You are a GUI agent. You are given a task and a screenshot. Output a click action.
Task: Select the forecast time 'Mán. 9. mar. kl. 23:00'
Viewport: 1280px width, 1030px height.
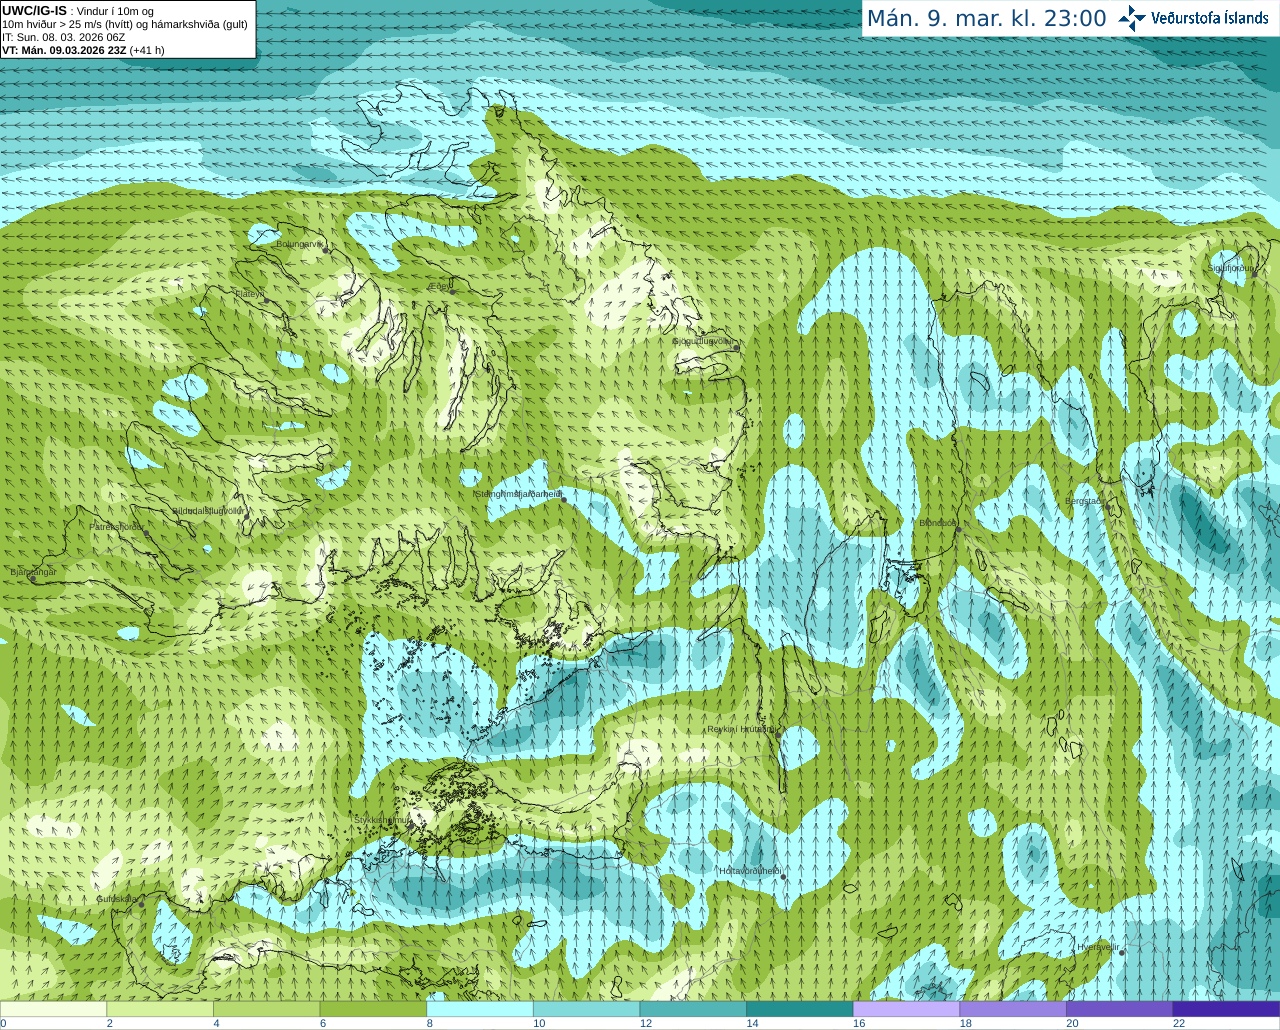986,18
